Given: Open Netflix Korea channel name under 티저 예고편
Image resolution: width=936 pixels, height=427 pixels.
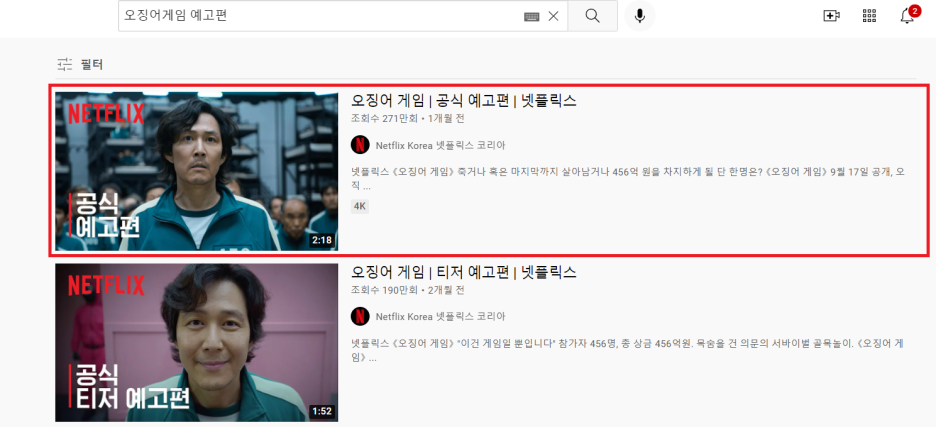Looking at the screenshot, I should (441, 317).
